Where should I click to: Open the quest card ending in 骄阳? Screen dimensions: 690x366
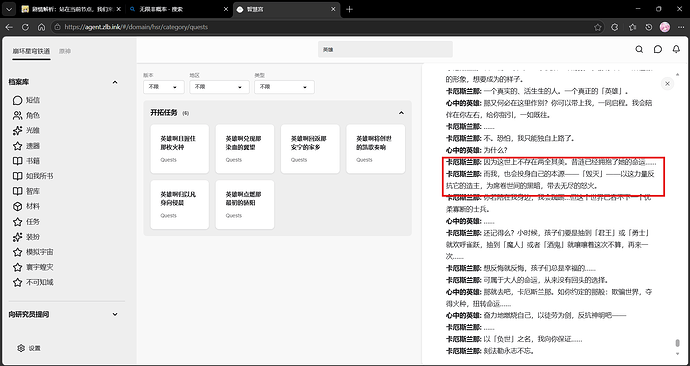pyautogui.click(x=245, y=205)
